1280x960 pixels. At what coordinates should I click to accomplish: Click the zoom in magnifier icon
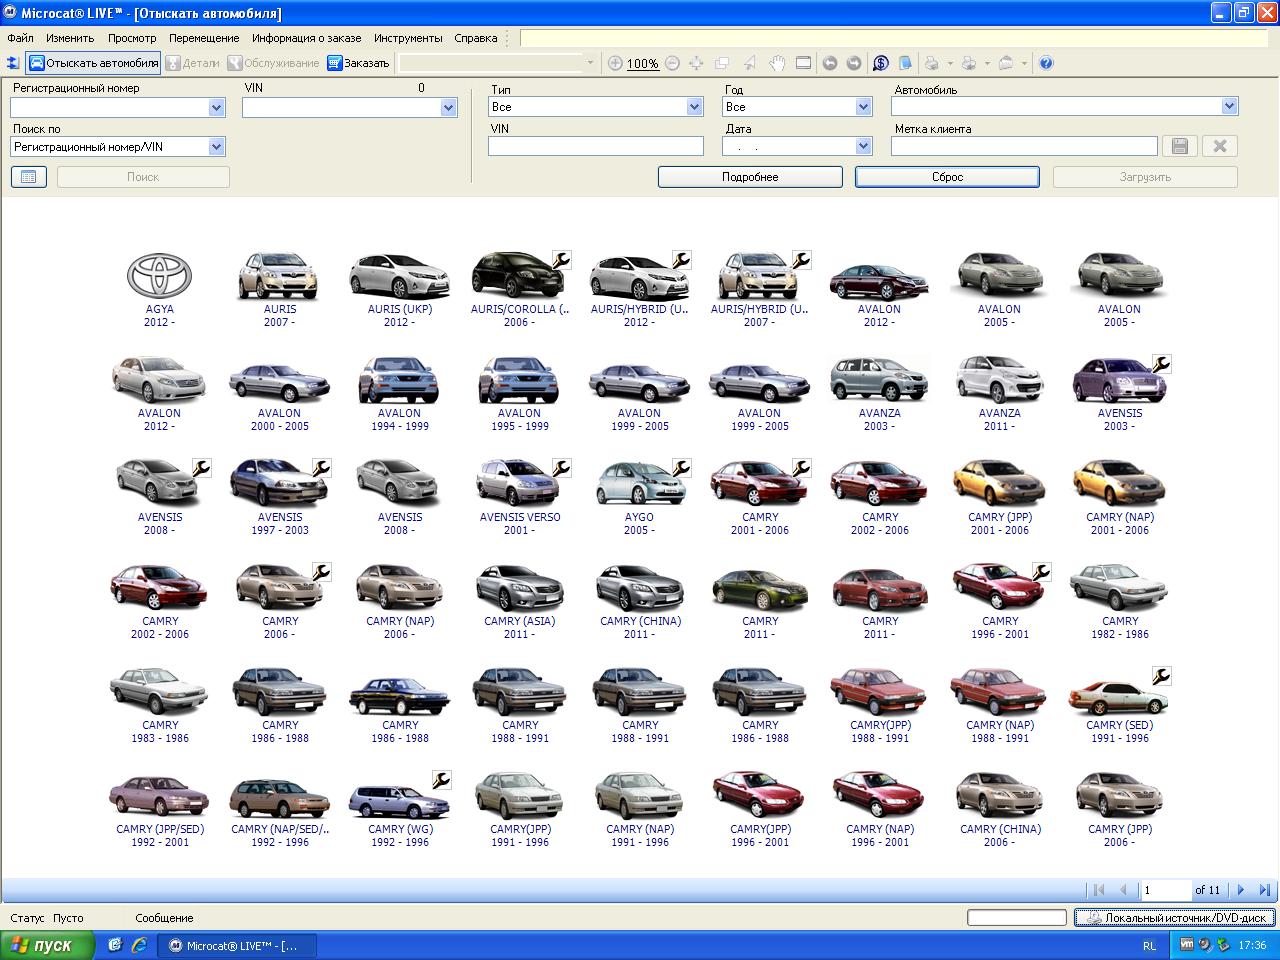coord(615,63)
